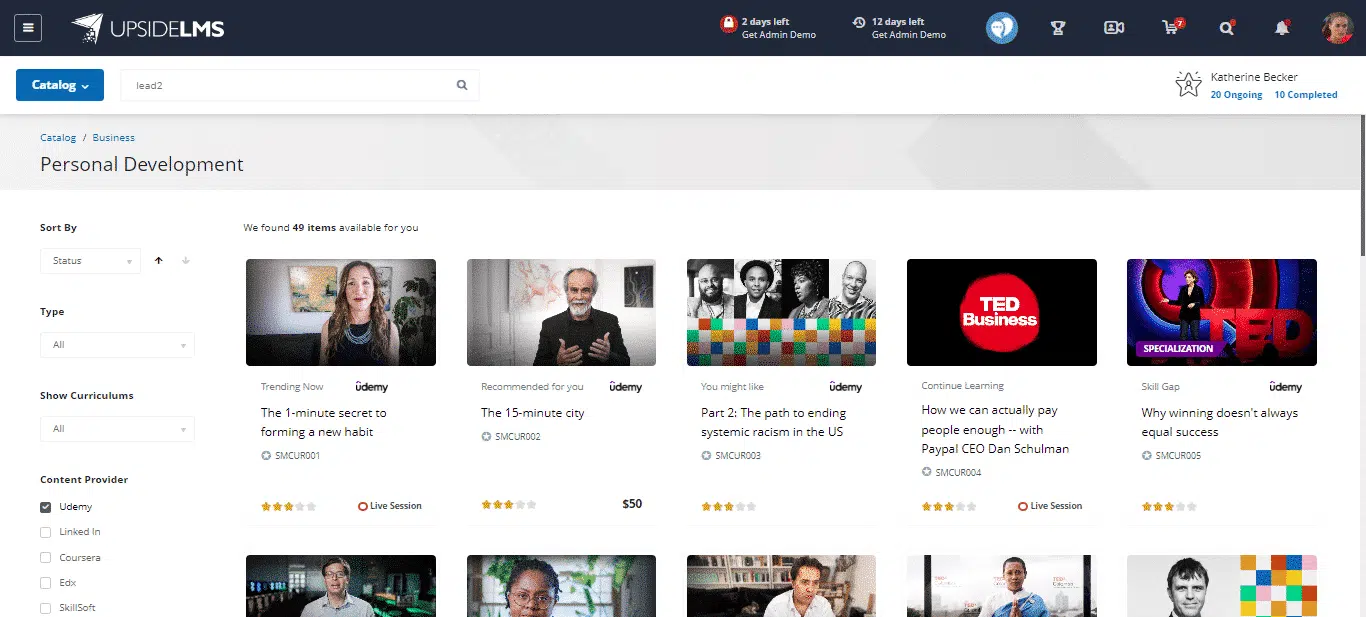Open the 10 Completed courses link

coord(1306,95)
